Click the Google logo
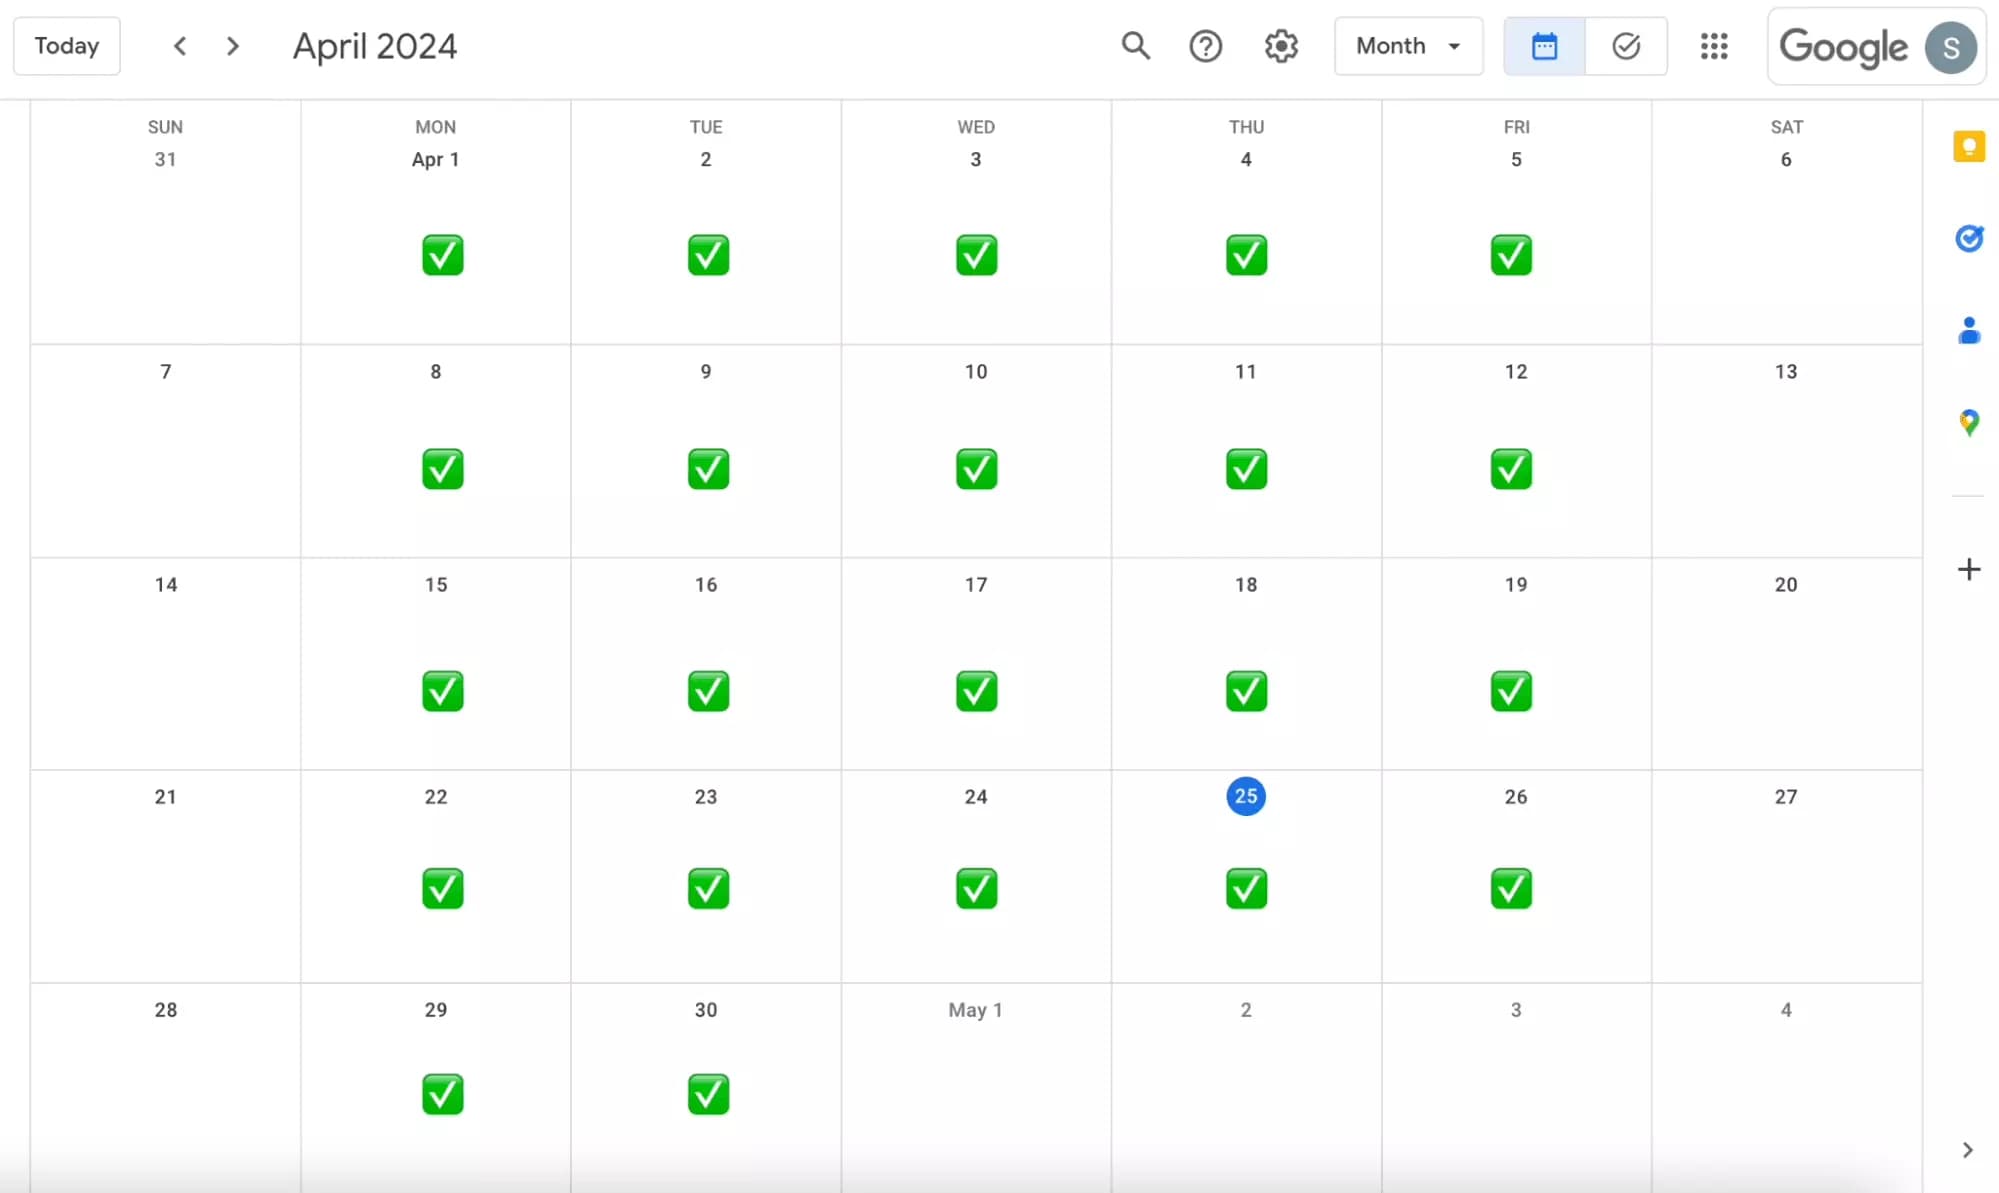Screen dimensions: 1999x1193 (x=1843, y=47)
